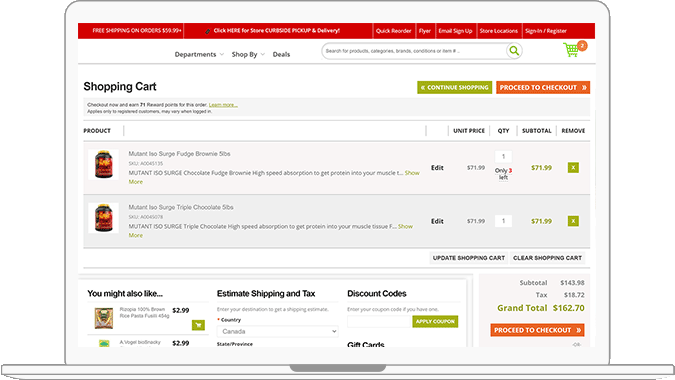Click quantity field for Fudge Brownie
Viewport: 675px width, 380px height.
pyautogui.click(x=503, y=157)
